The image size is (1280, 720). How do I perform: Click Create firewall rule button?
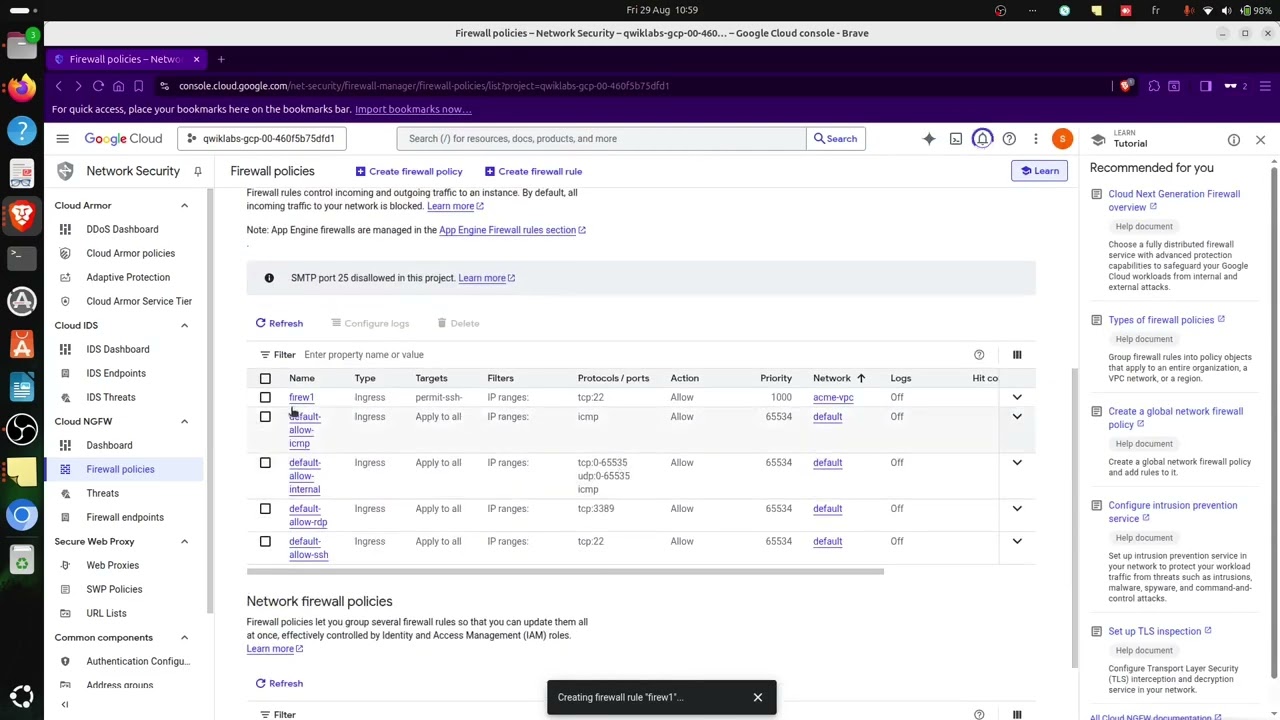pyautogui.click(x=533, y=172)
